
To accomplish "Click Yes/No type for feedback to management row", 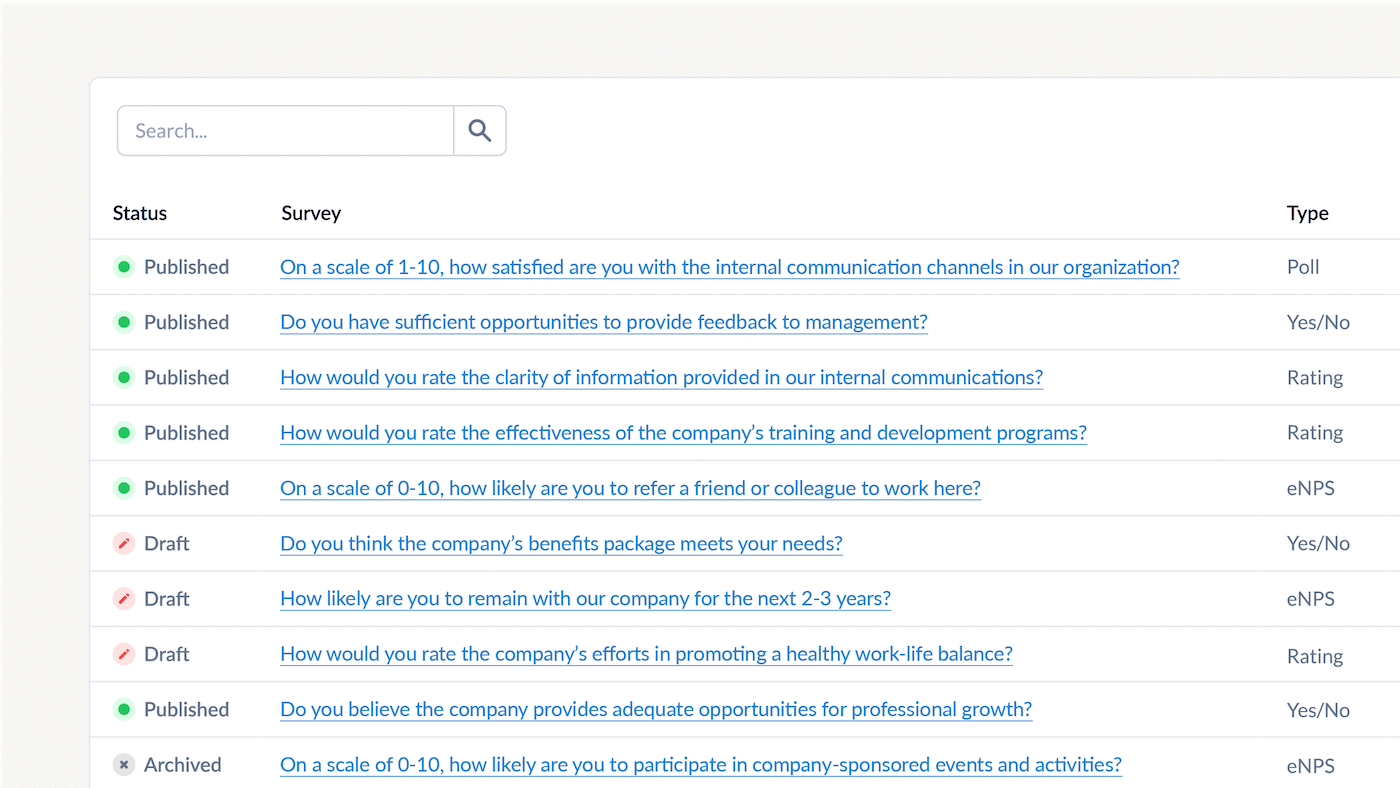I will (x=1318, y=322).
